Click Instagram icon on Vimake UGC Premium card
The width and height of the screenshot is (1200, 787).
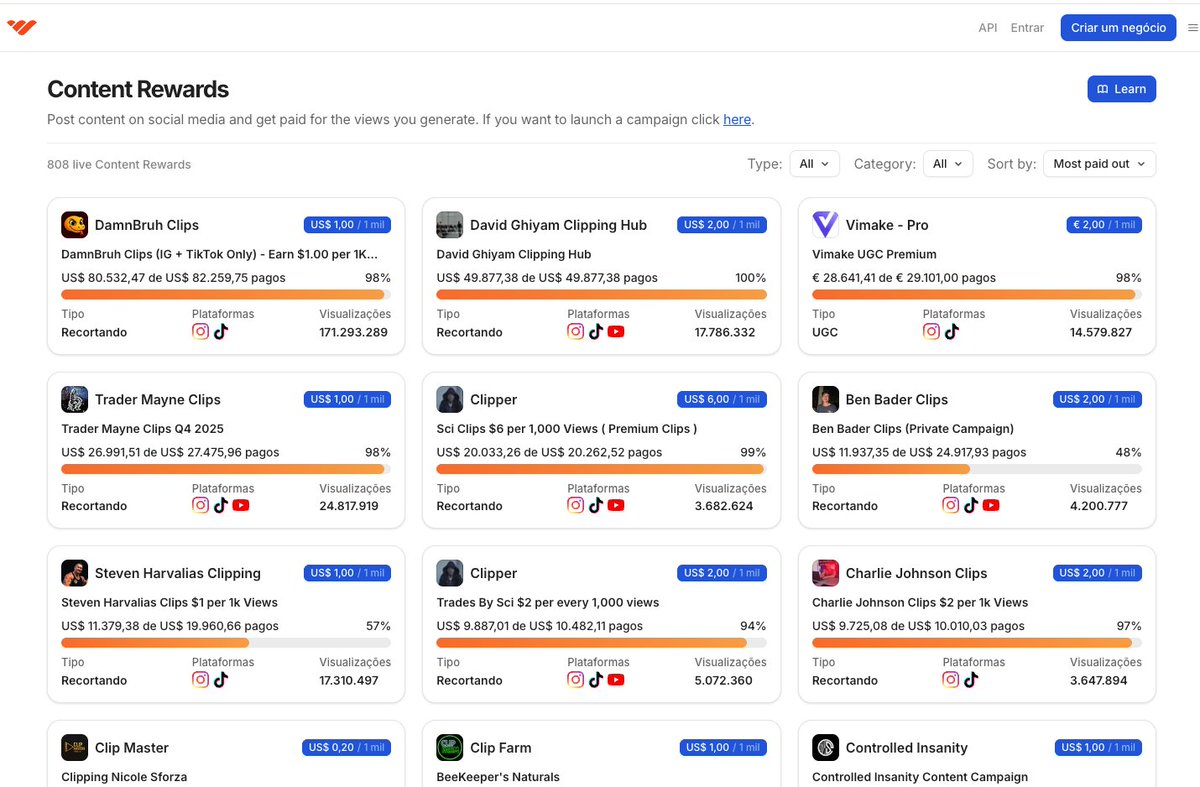(931, 332)
